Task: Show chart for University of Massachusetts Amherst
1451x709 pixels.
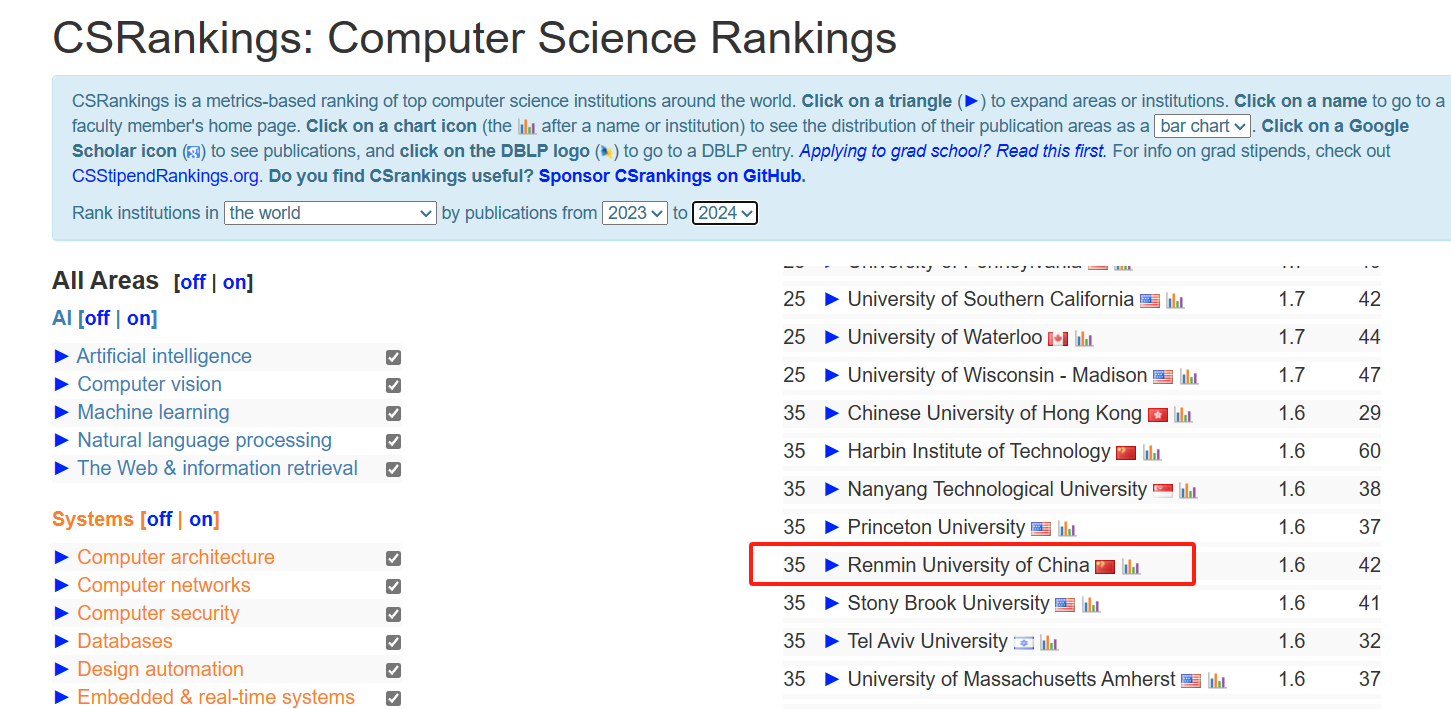Action: (x=1217, y=680)
